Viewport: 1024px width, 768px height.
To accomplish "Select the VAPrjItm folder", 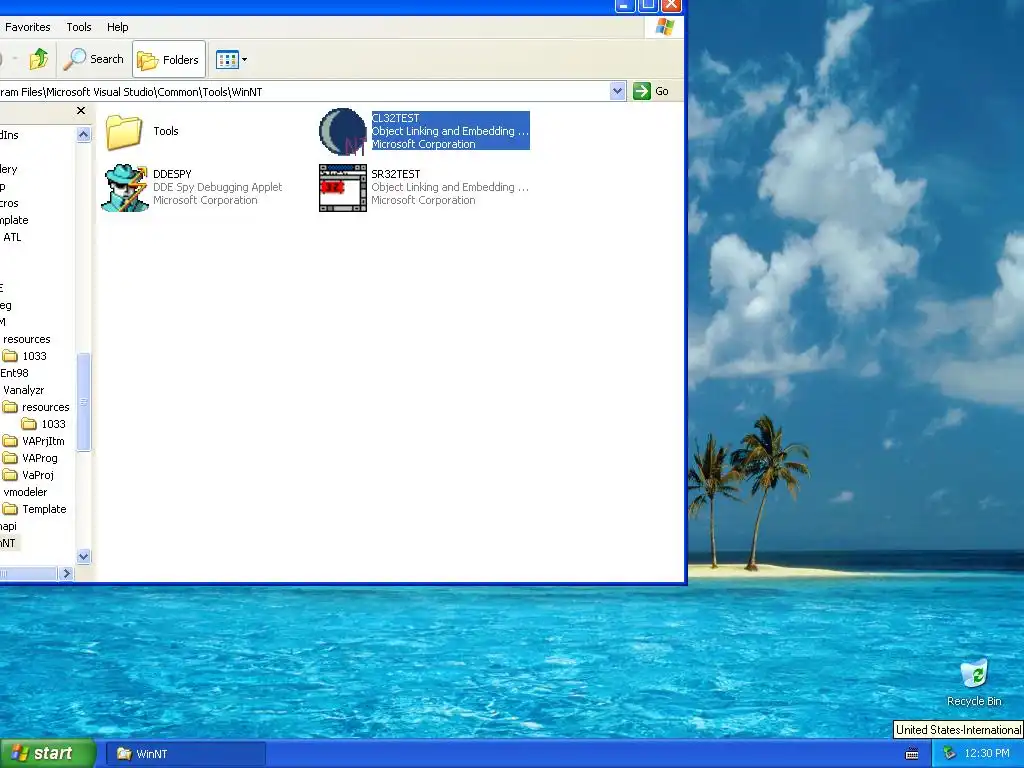I will click(x=34, y=441).
